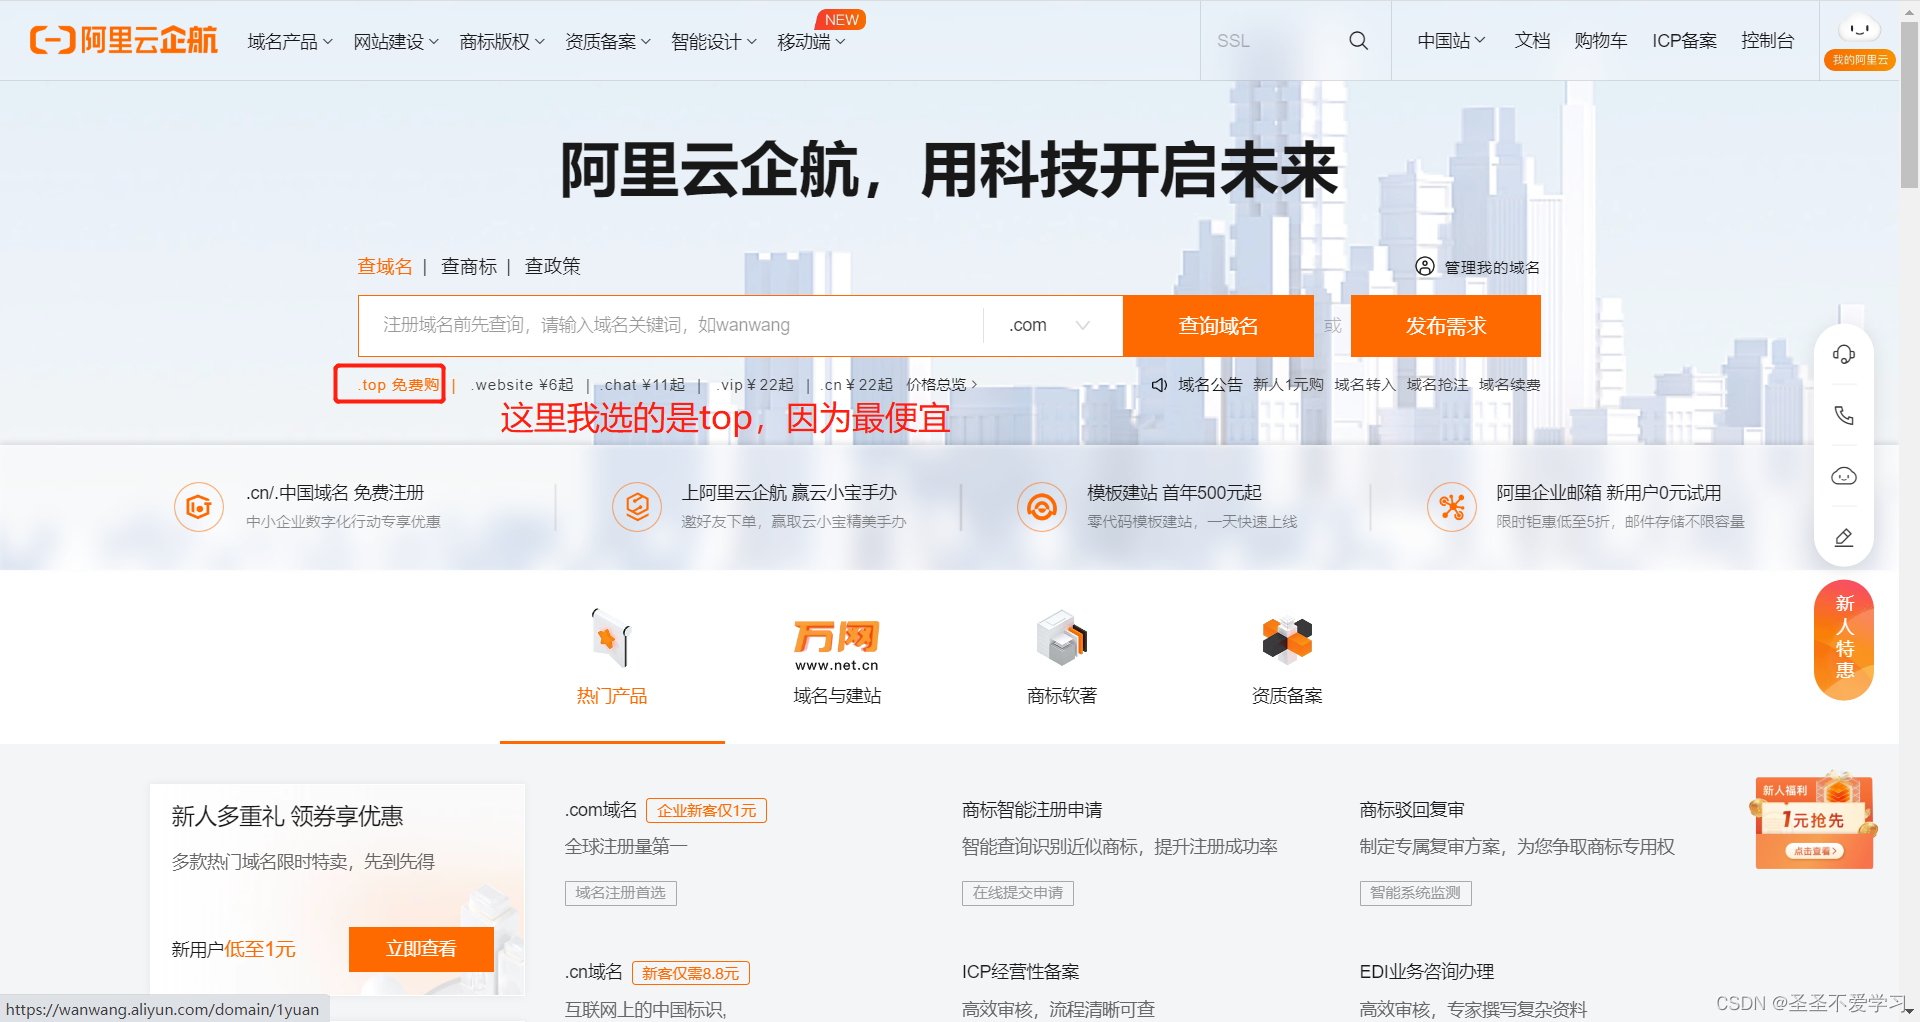Open the .com domain suffix dropdown

pyautogui.click(x=1050, y=325)
